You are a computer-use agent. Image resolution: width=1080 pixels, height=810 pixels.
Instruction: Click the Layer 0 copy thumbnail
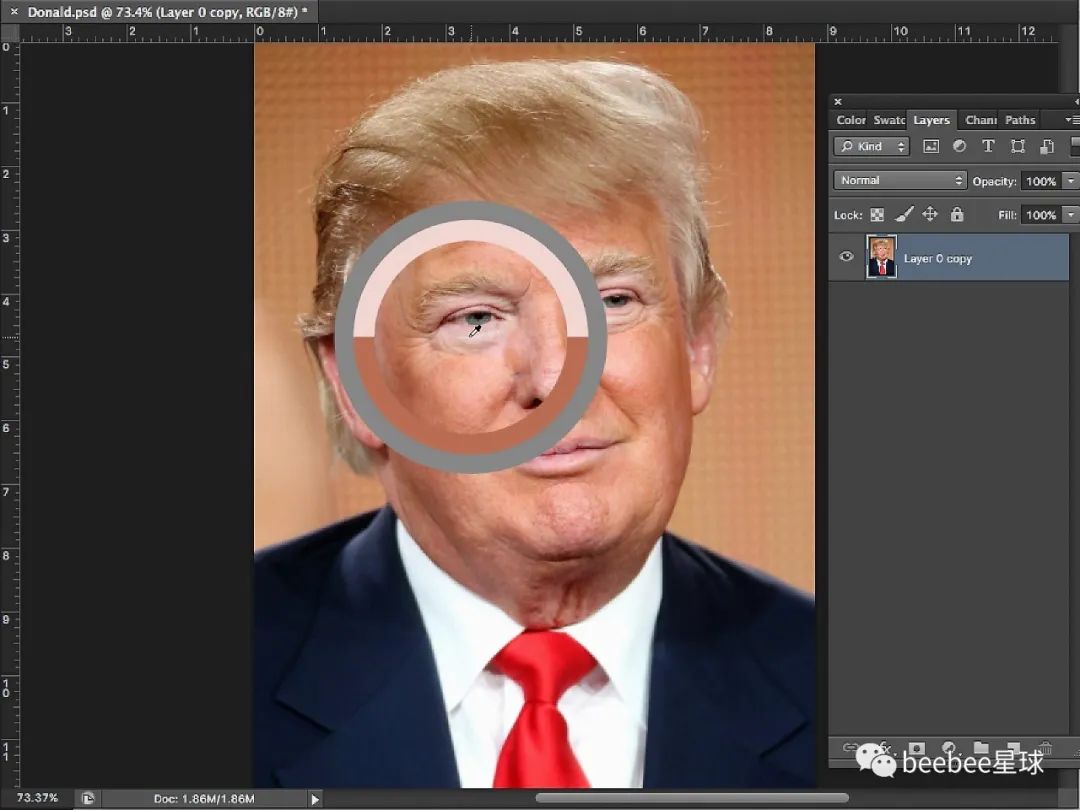pos(881,257)
